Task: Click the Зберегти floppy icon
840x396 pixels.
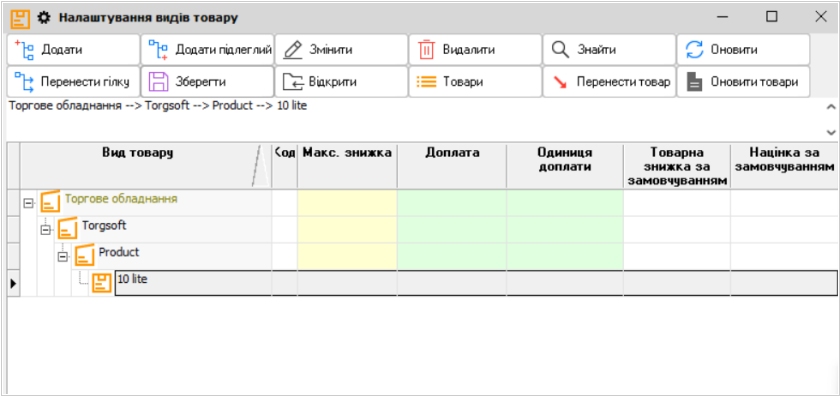Action: click(158, 82)
